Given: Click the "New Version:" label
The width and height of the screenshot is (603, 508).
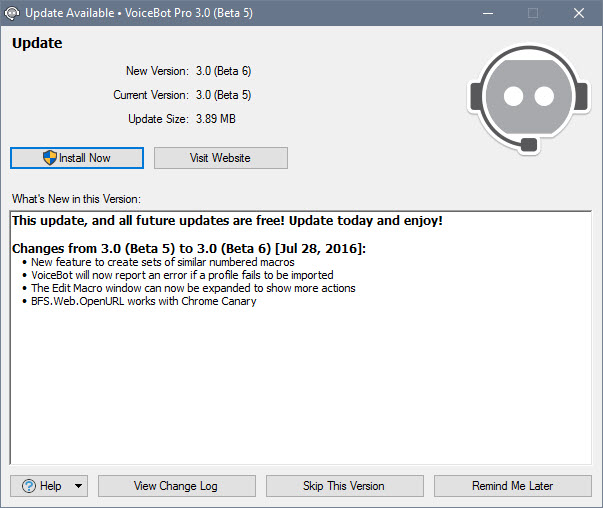Looking at the screenshot, I should pyautogui.click(x=157, y=71).
